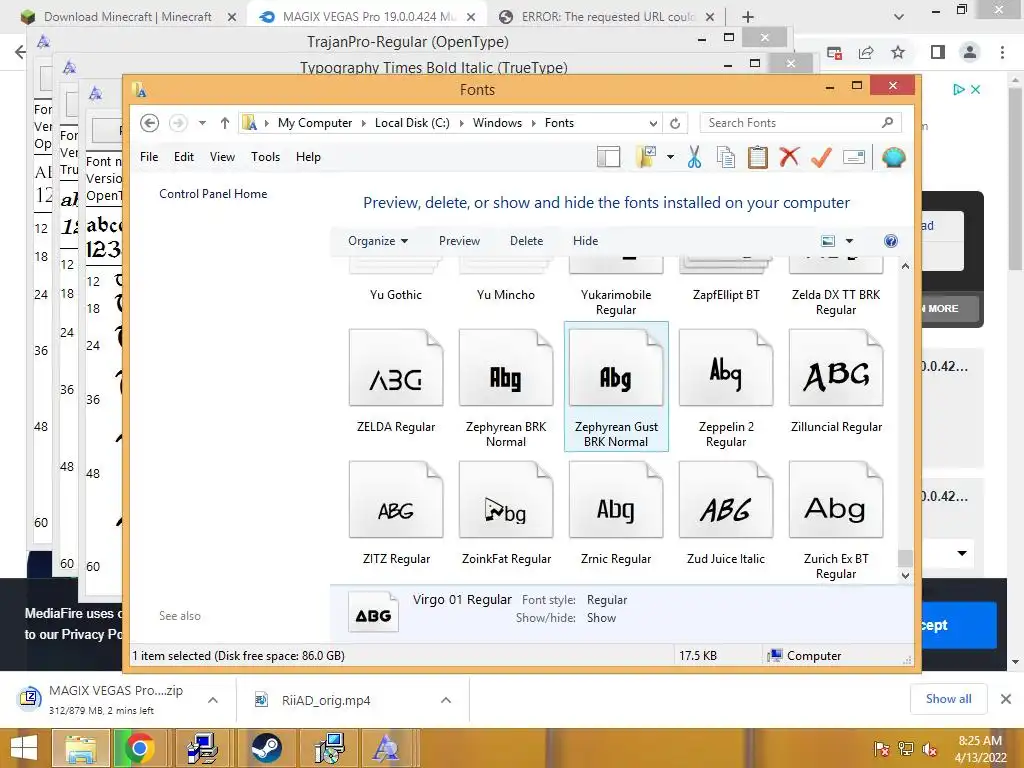Select the Zurich Ex BT Regular font
This screenshot has width=1024, height=768.
point(836,519)
